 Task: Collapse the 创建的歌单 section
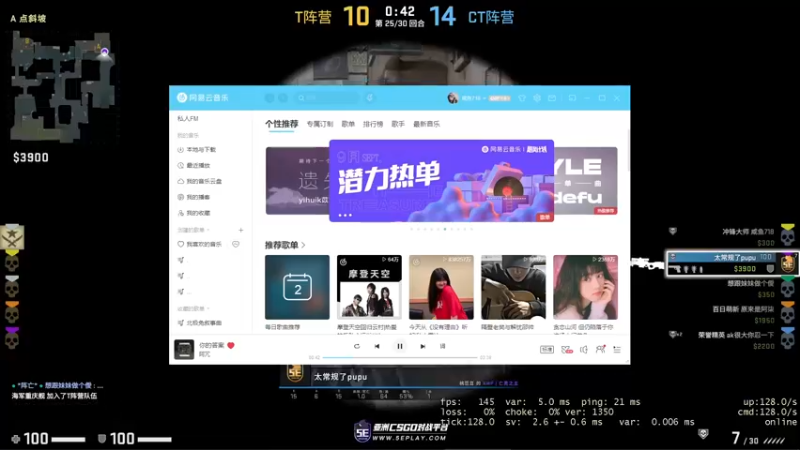pos(194,230)
